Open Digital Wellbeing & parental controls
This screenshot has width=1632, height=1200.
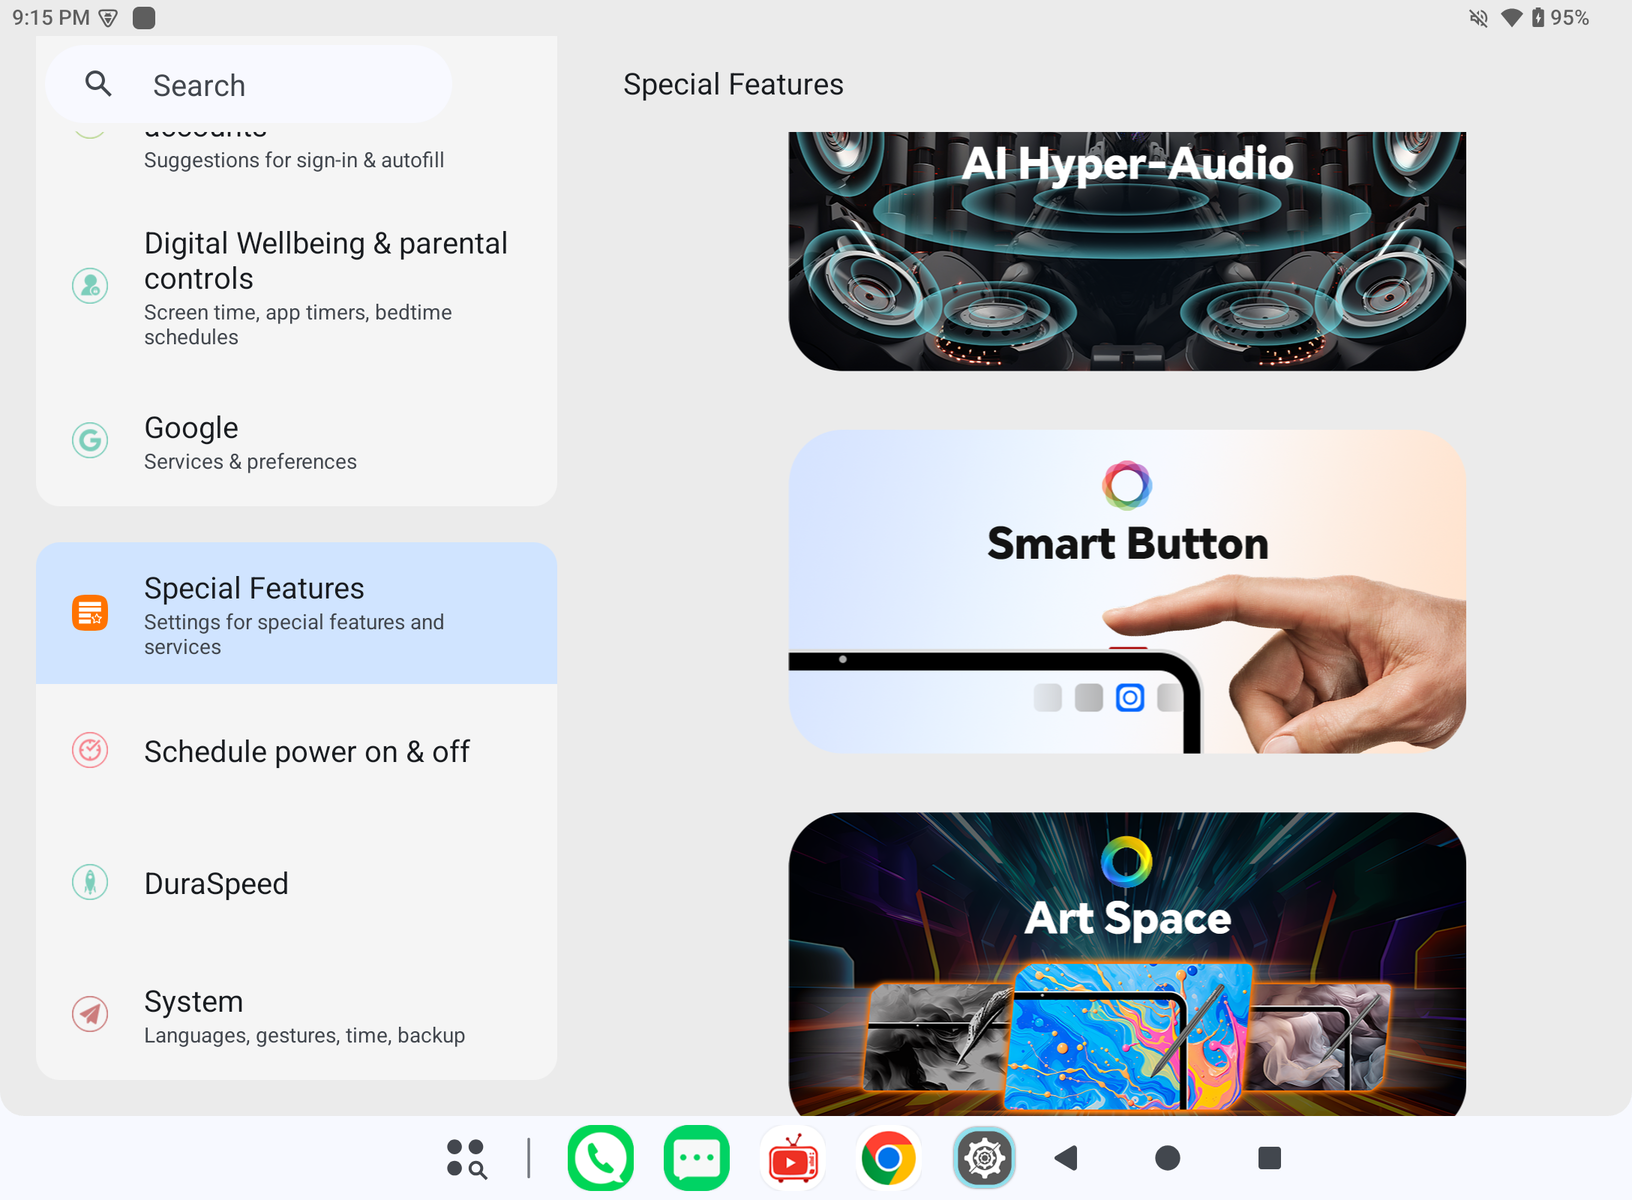pyautogui.click(x=296, y=288)
